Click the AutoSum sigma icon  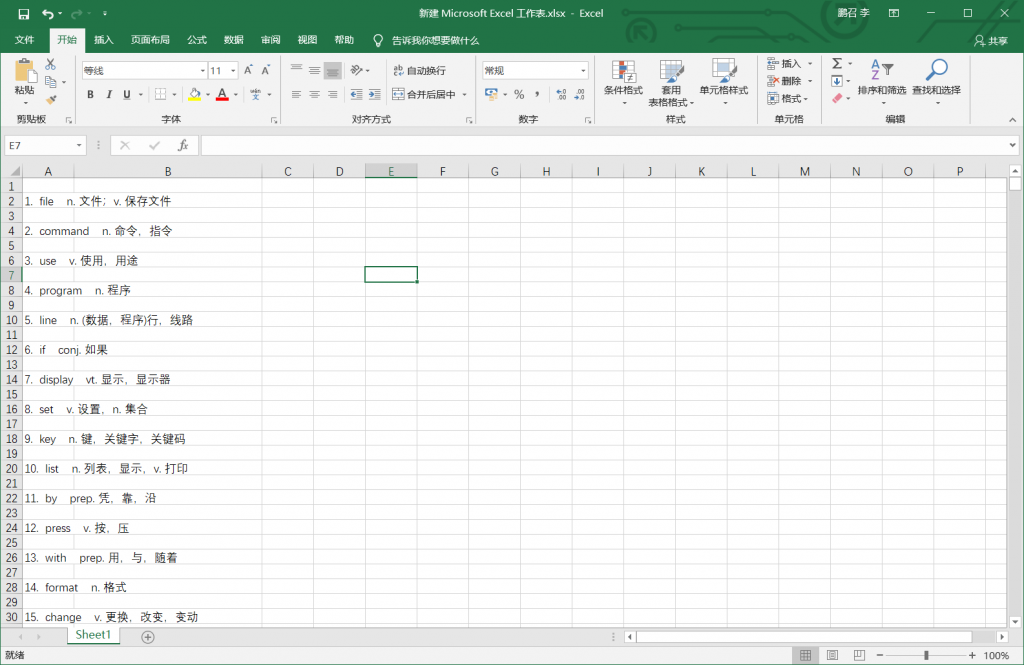(837, 64)
